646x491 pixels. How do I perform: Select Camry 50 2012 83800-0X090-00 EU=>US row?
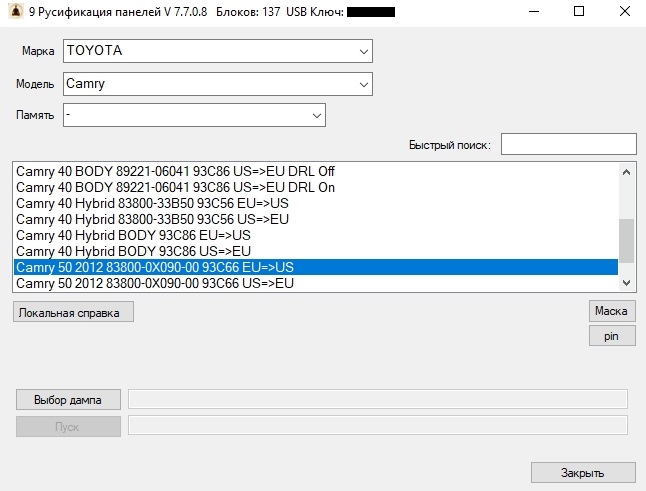coord(316,267)
